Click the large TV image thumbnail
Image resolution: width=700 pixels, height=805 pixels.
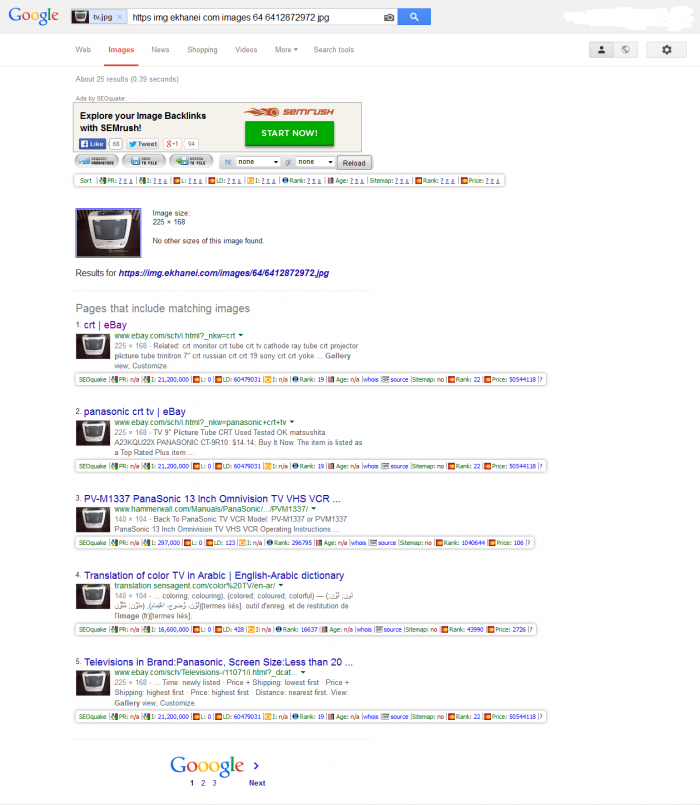pos(108,233)
